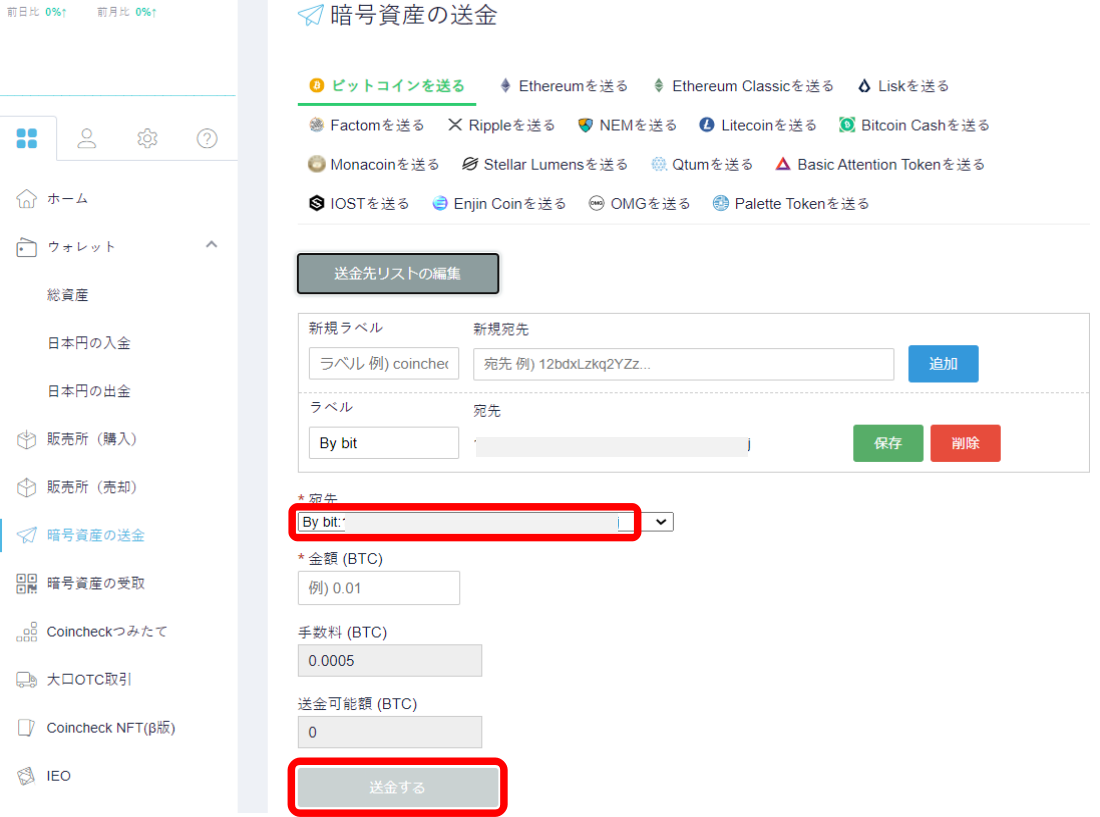Click the paper plane icon beside sidebar 暗号資産の送金

click(x=27, y=535)
